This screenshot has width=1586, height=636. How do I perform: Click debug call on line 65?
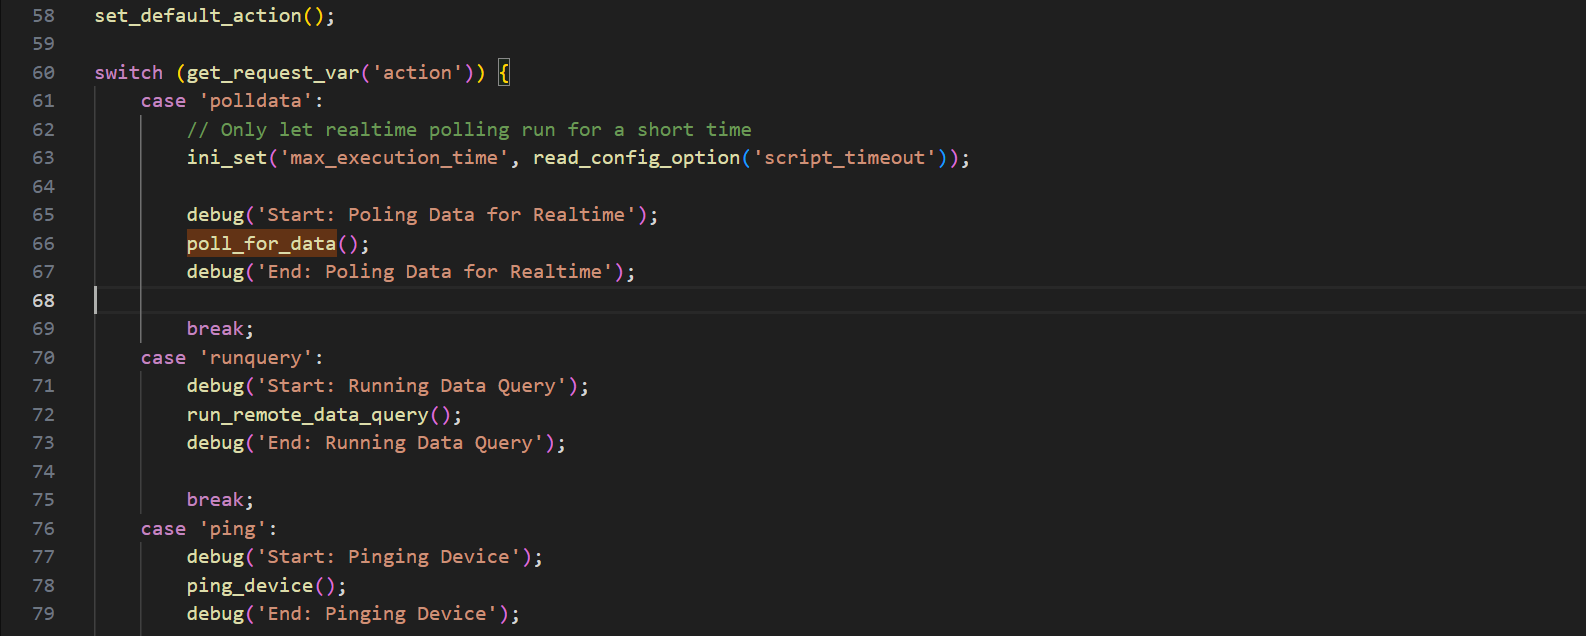(x=216, y=215)
